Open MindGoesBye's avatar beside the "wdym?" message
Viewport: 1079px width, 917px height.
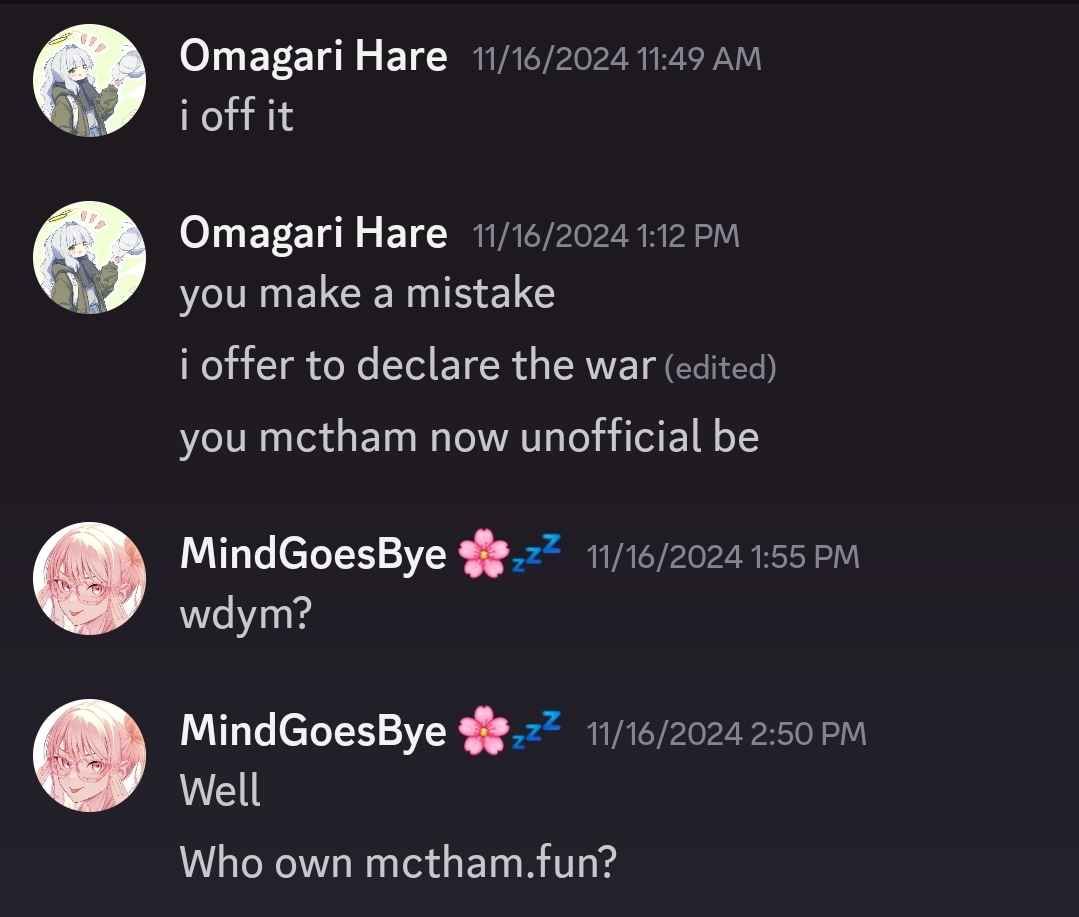89,577
